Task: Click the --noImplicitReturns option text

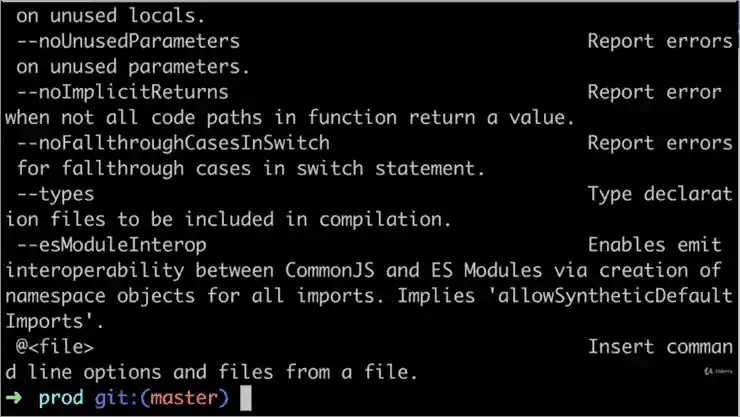Action: tap(122, 92)
